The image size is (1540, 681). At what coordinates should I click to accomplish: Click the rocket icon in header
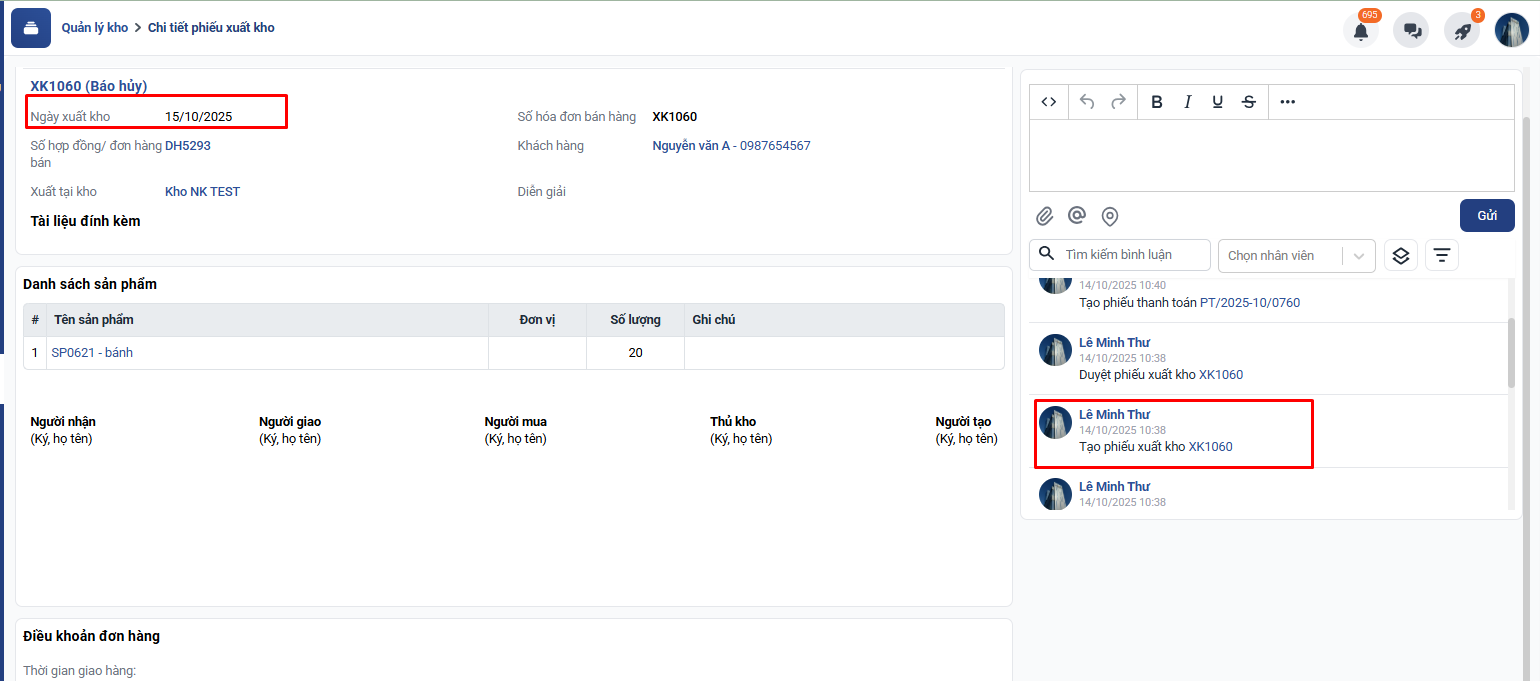[x=1462, y=31]
